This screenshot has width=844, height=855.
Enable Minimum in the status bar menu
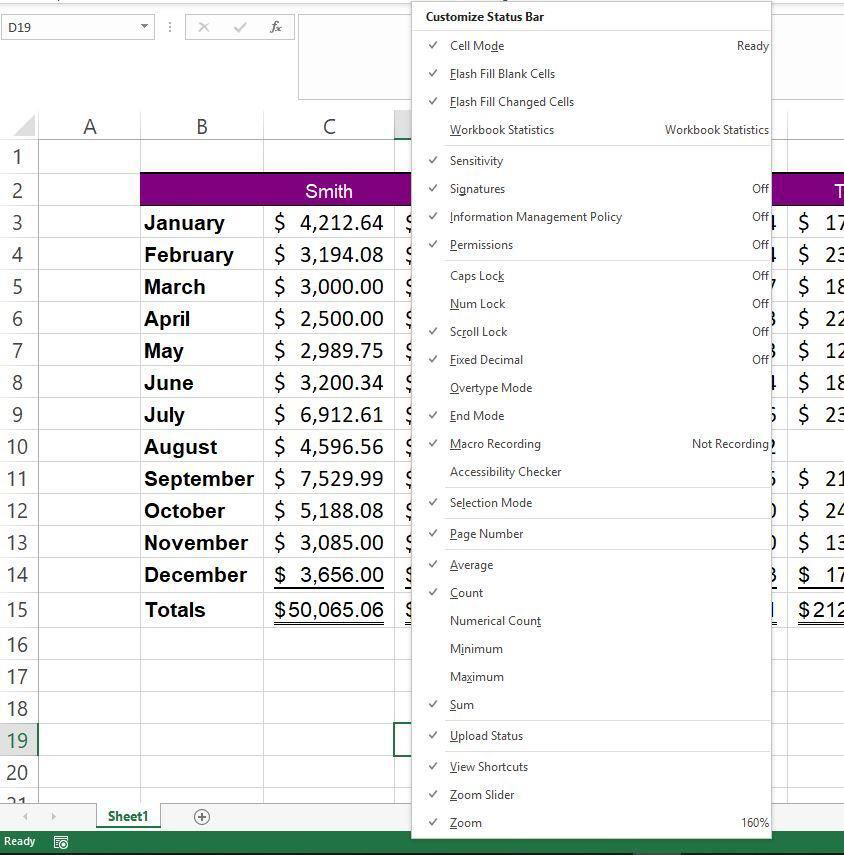(476, 648)
